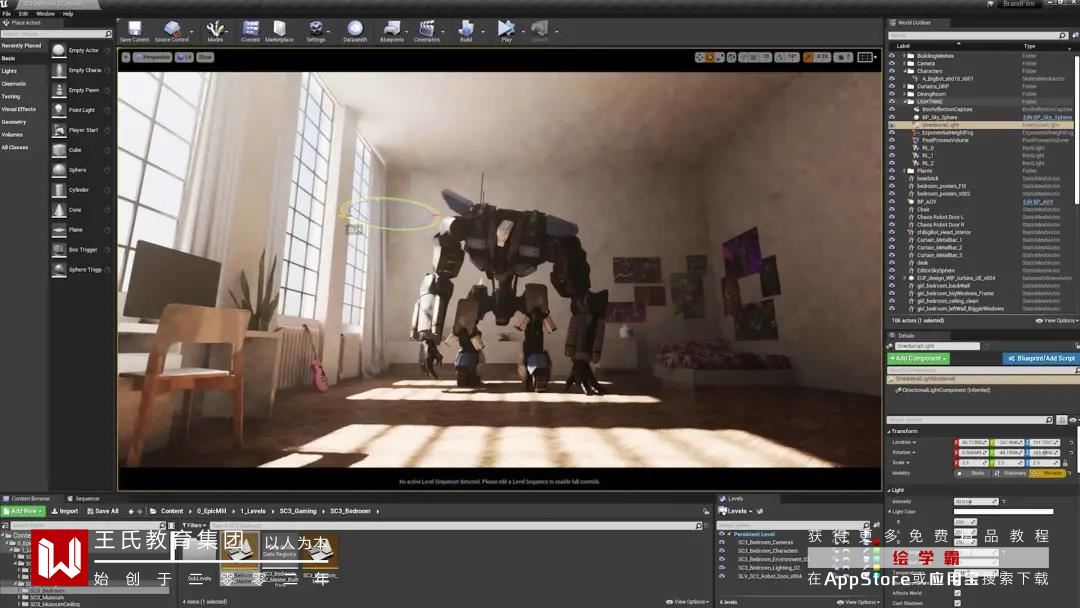This screenshot has width=1080, height=608.
Task: Click the Blueprint/Add Script button
Action: point(1040,358)
